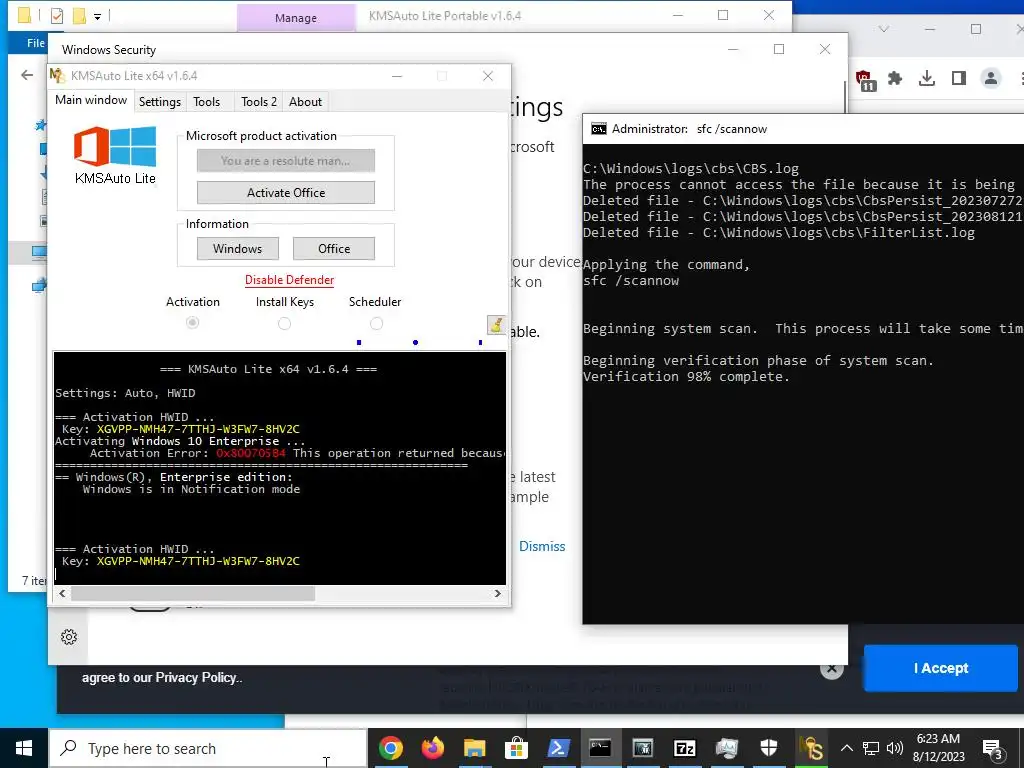Switch to Command Prompt taskbar icon

pyautogui.click(x=600, y=748)
